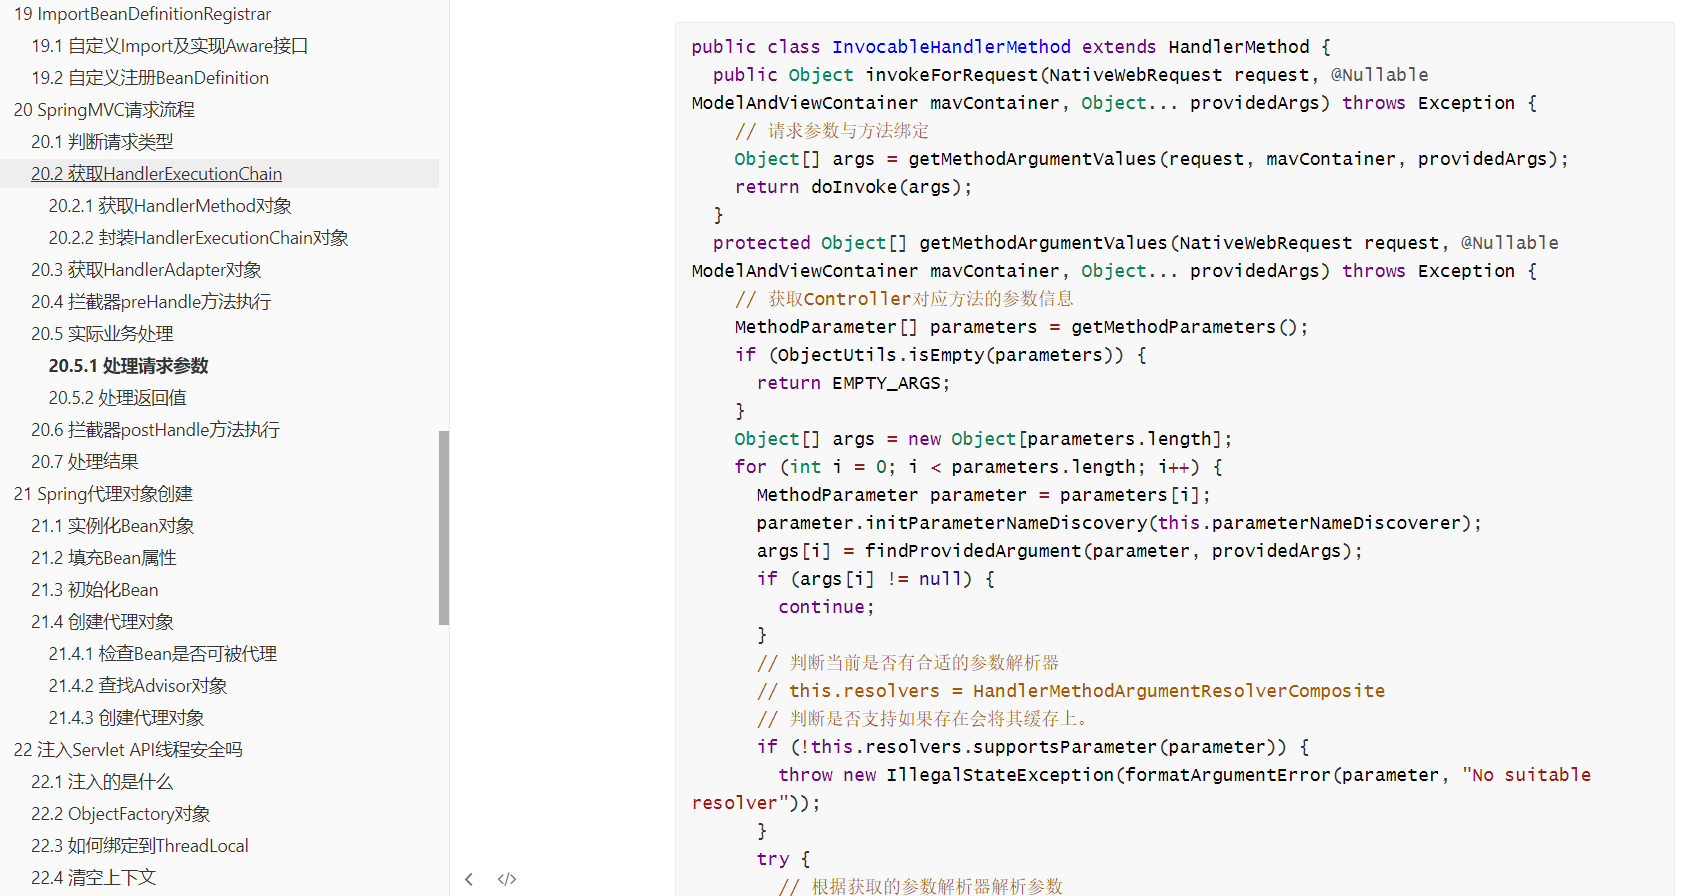Jump to section 20.5.1 处理请求参数
Viewport: 1696px width, 896px height.
[129, 366]
